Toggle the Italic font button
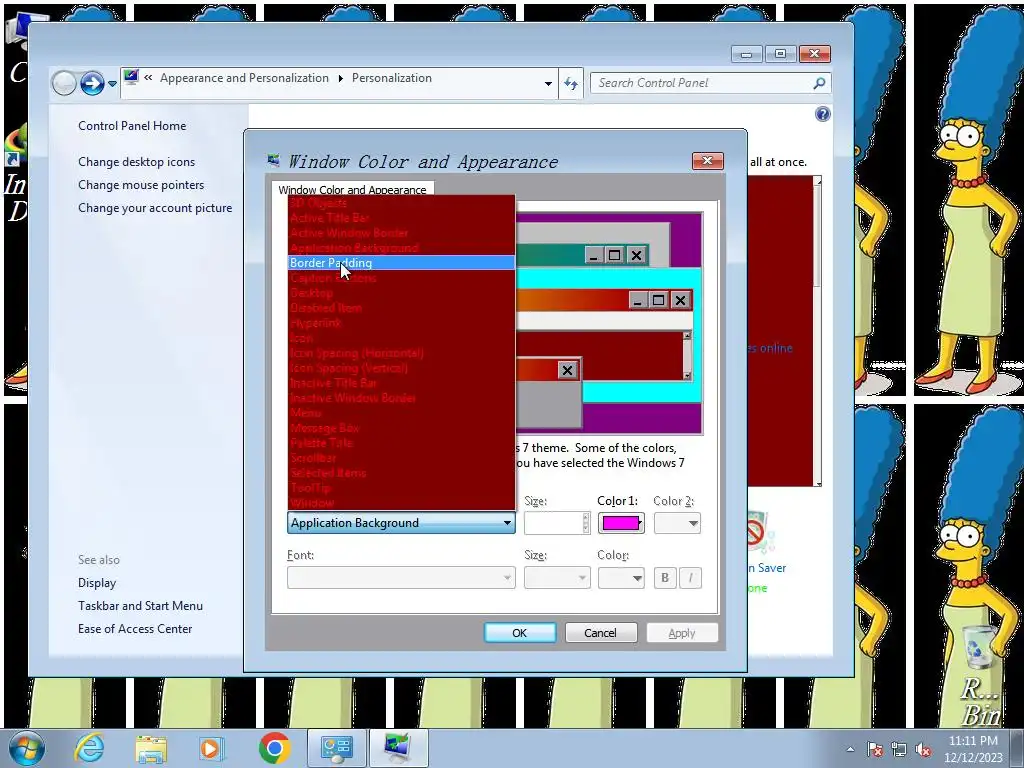This screenshot has height=768, width=1024. (x=690, y=577)
